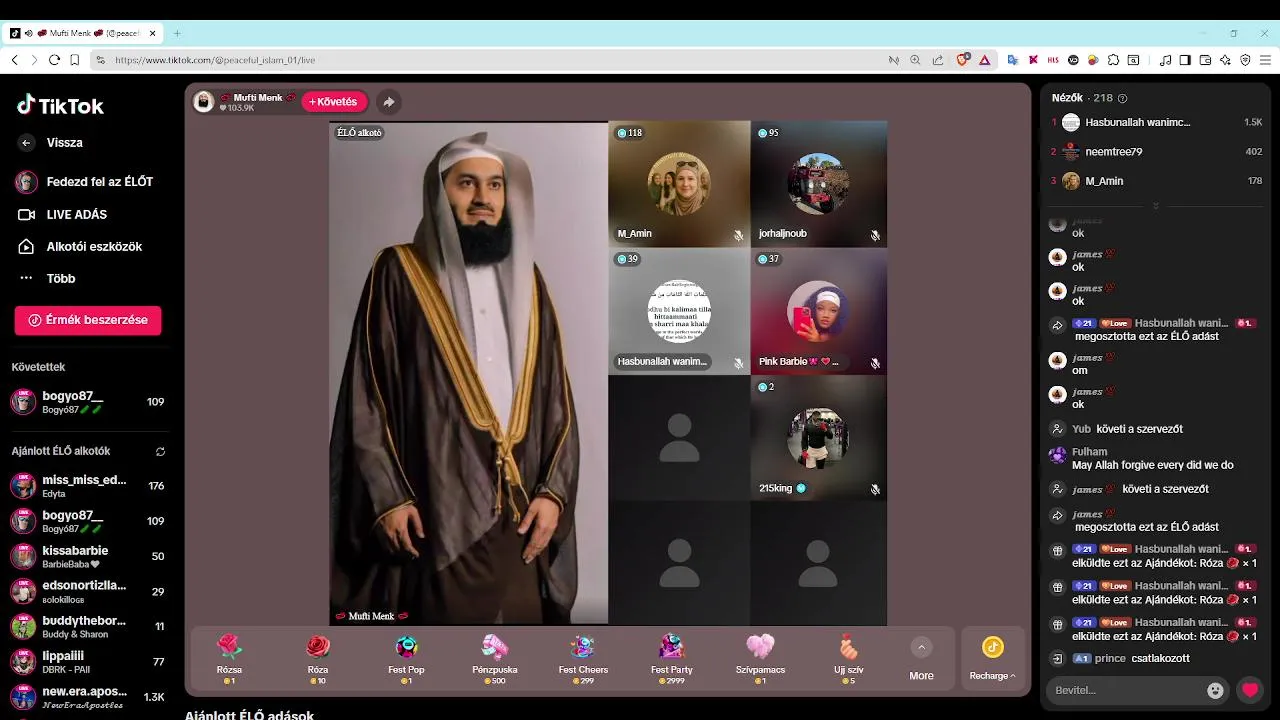Click the muted mic on Pink Barbie tile
Viewport: 1280px width, 720px height.
coord(875,363)
